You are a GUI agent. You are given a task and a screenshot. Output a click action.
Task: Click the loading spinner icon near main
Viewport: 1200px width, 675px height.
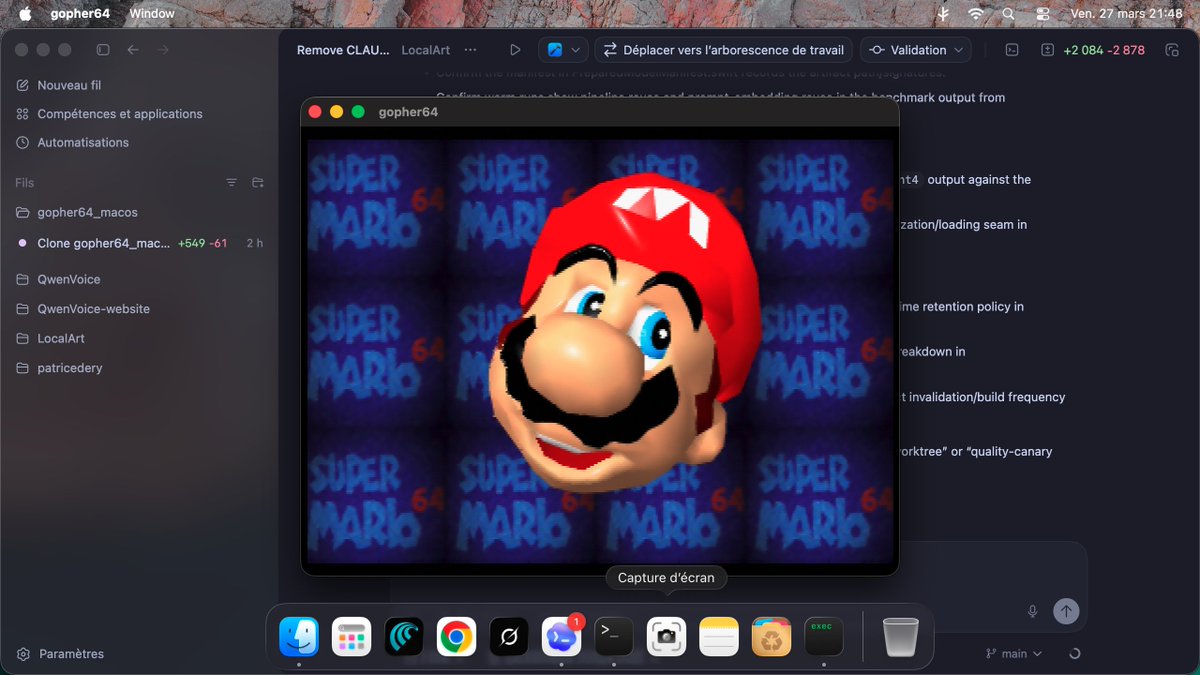tap(1075, 653)
